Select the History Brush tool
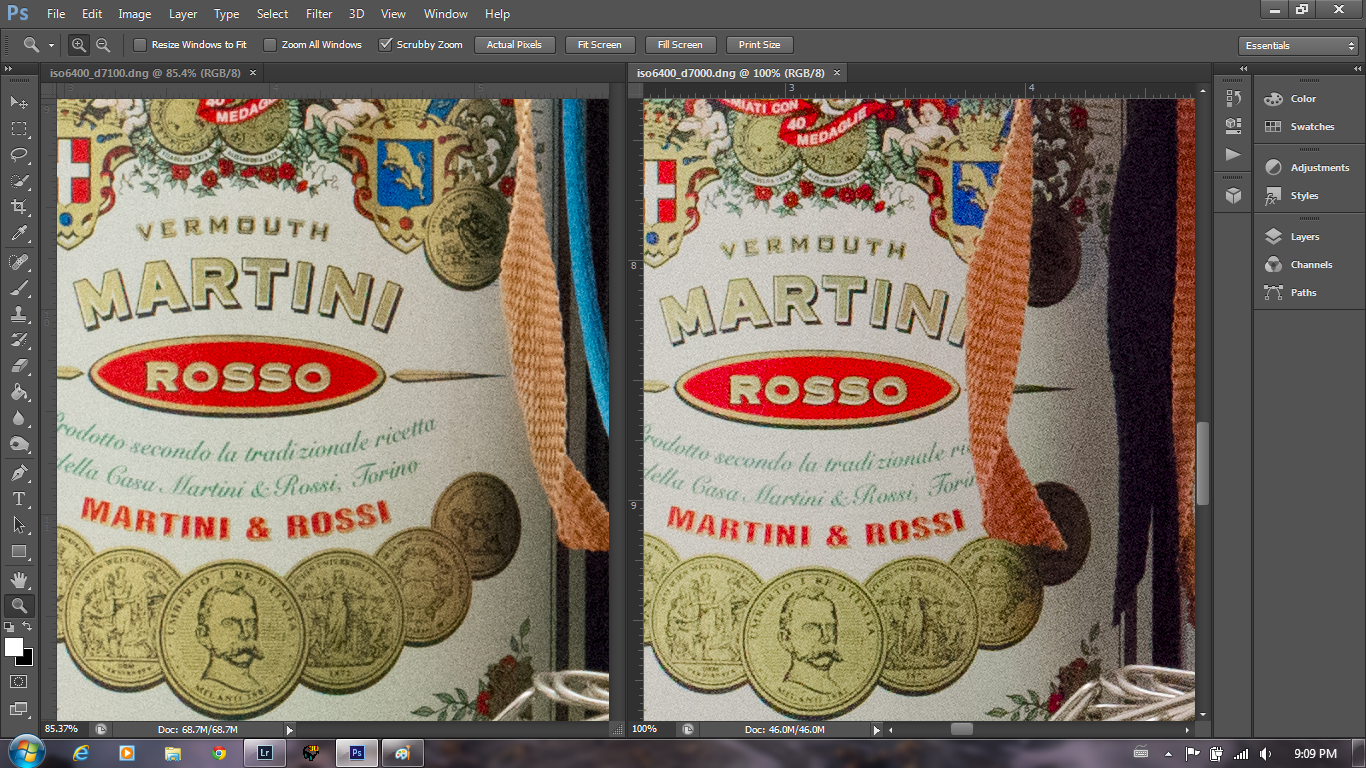Screen dimensions: 1366x768 [x=19, y=340]
